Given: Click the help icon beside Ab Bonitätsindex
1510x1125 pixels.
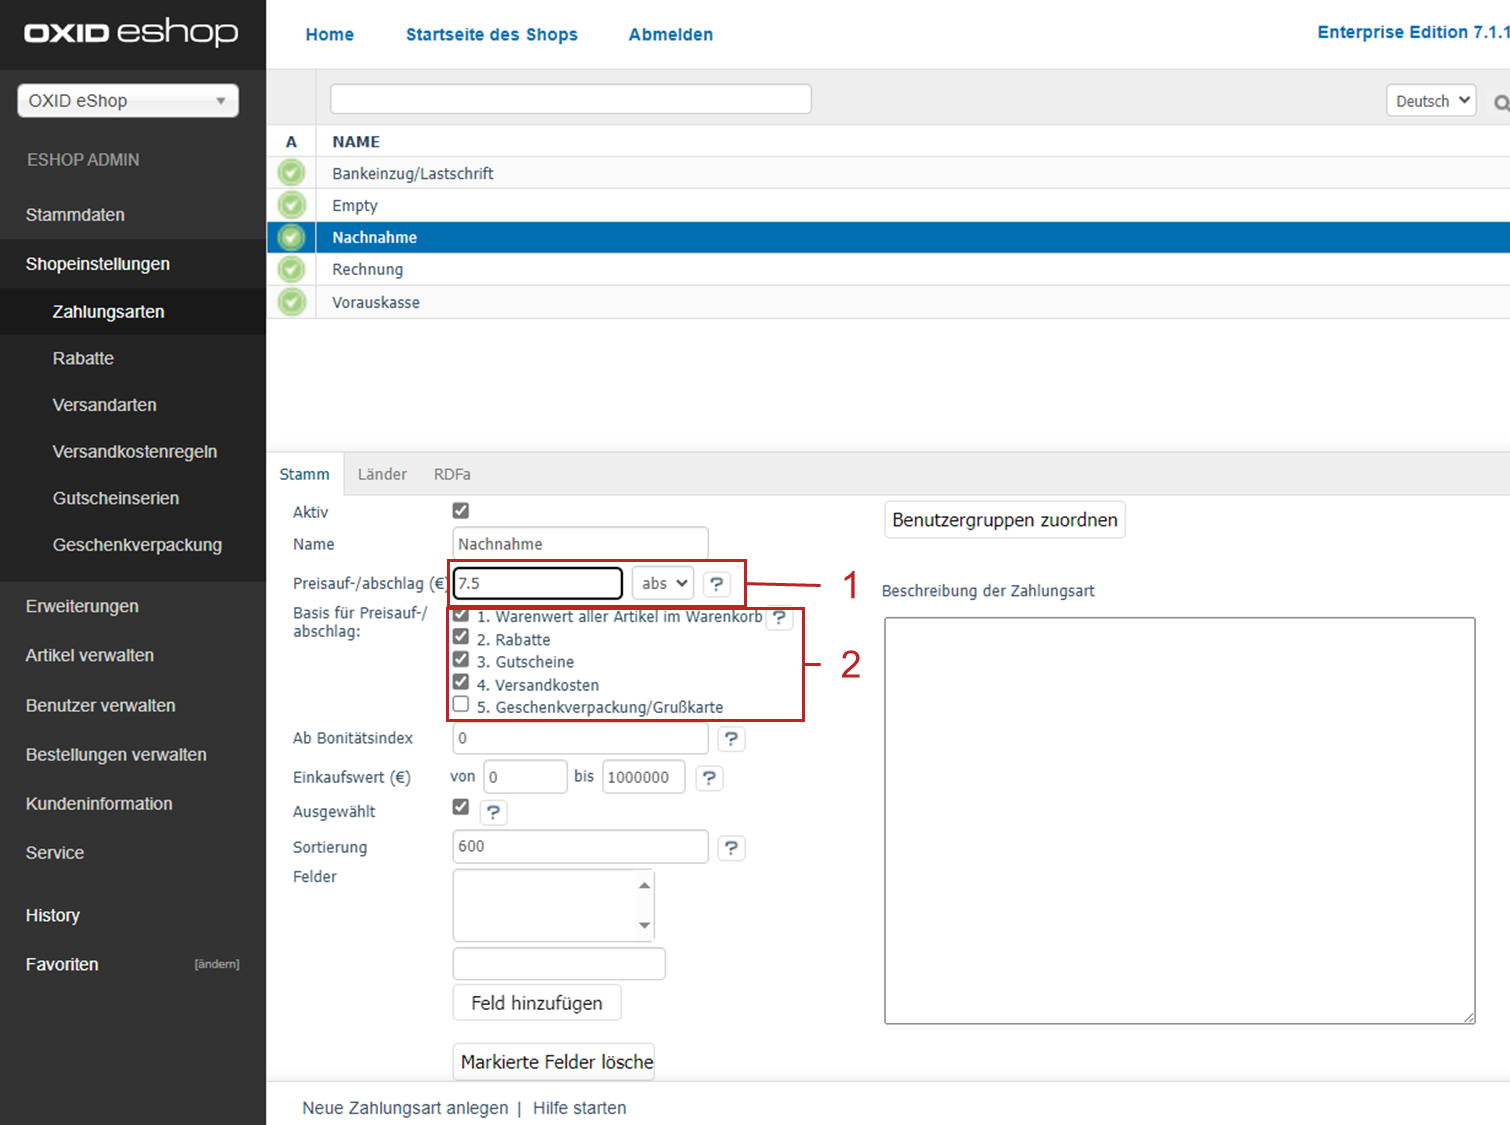Looking at the screenshot, I should [x=731, y=739].
